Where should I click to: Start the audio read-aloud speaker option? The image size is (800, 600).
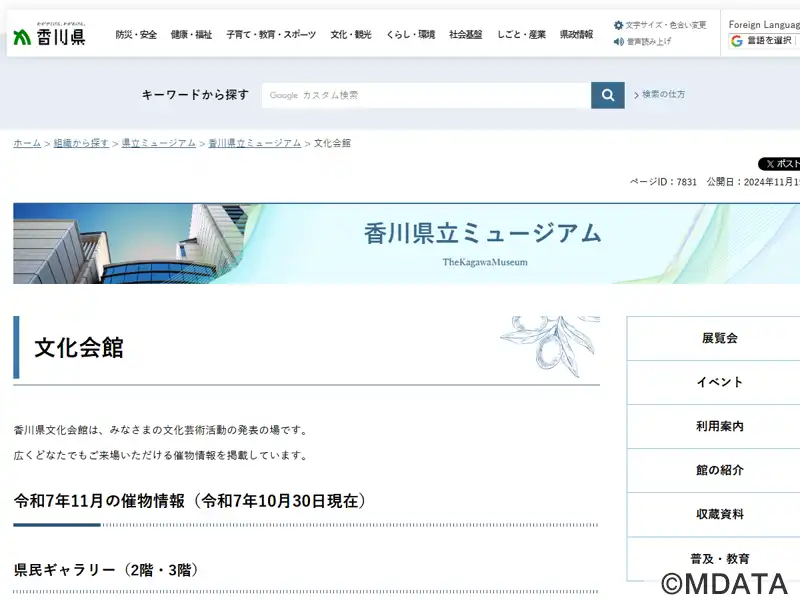pyautogui.click(x=643, y=42)
